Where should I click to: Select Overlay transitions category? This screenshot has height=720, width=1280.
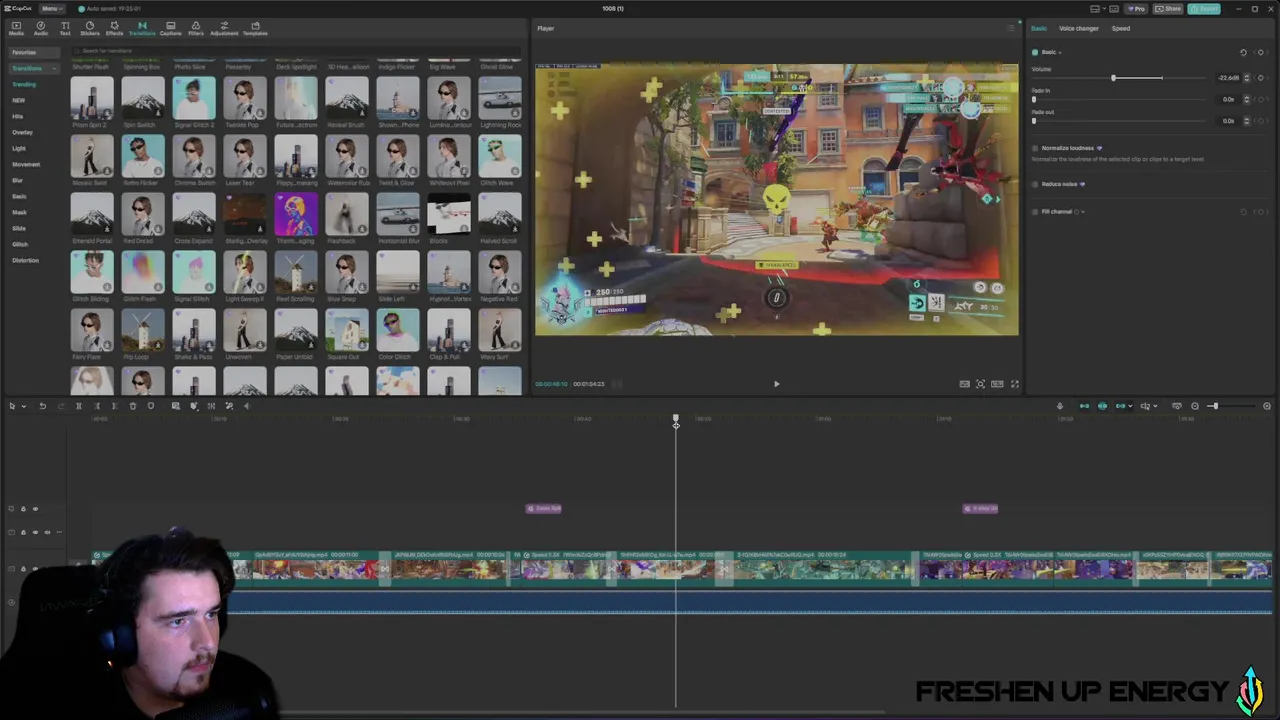(x=22, y=132)
